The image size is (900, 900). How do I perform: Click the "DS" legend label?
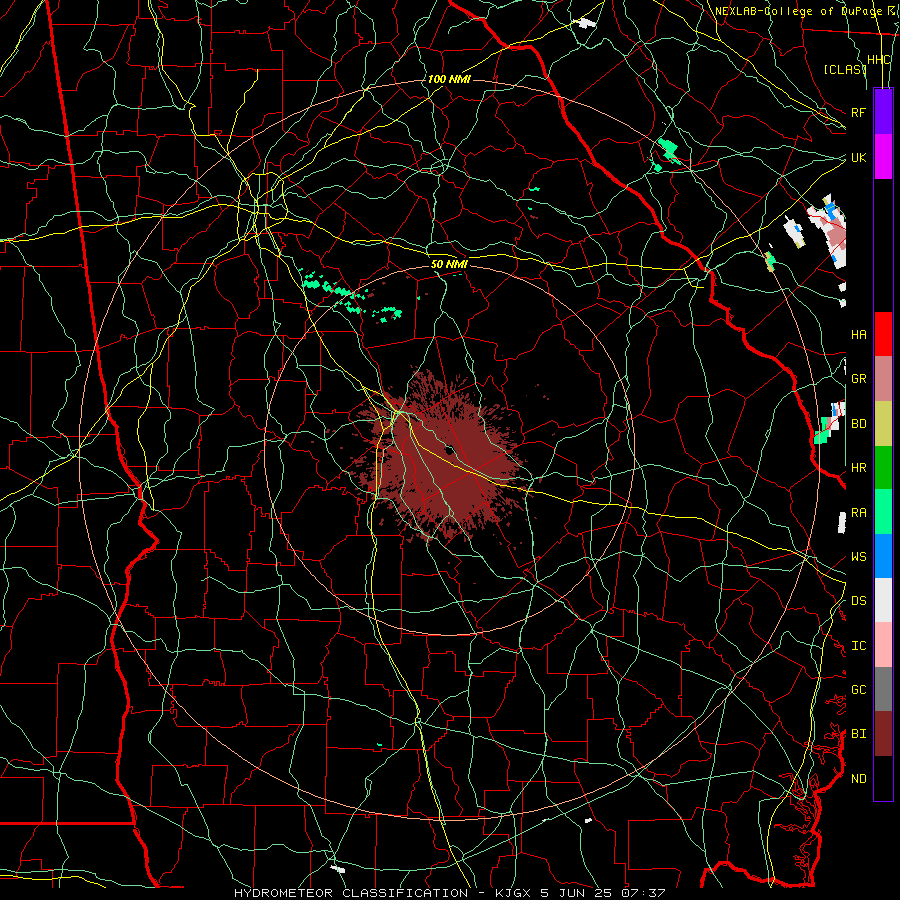858,601
